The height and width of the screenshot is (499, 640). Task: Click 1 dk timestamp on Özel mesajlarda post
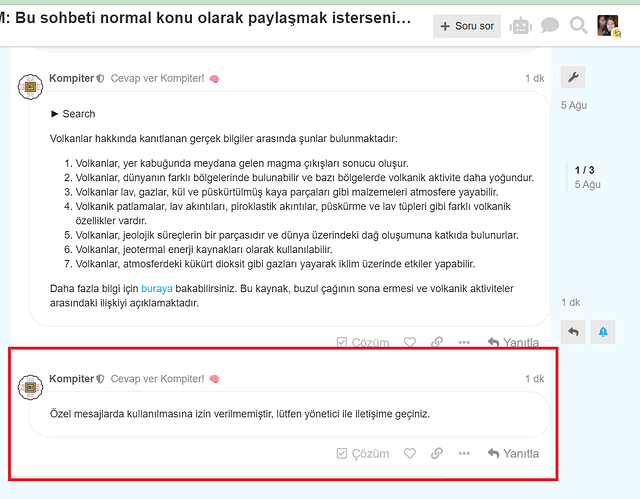535,379
